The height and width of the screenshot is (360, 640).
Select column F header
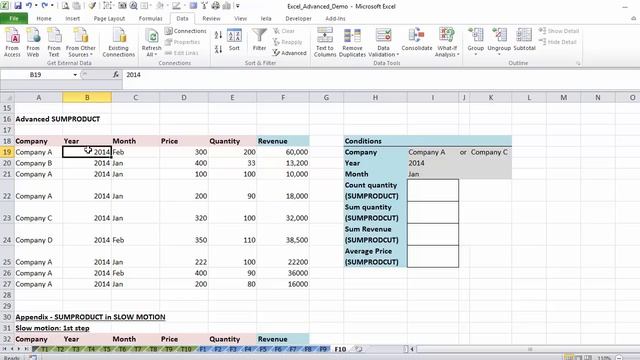283,98
